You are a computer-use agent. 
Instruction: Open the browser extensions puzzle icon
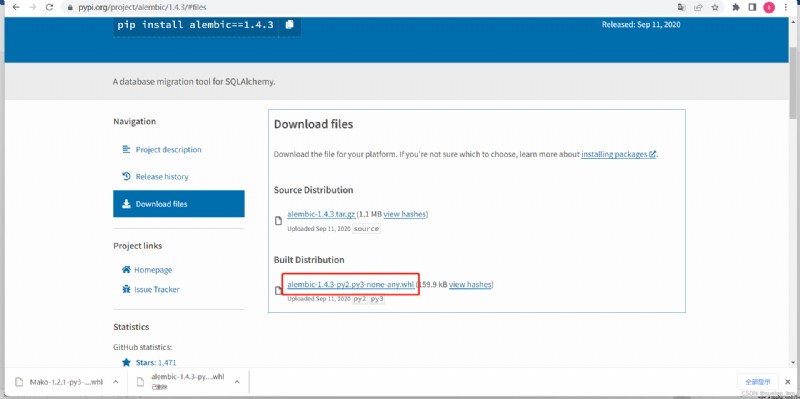pyautogui.click(x=736, y=8)
